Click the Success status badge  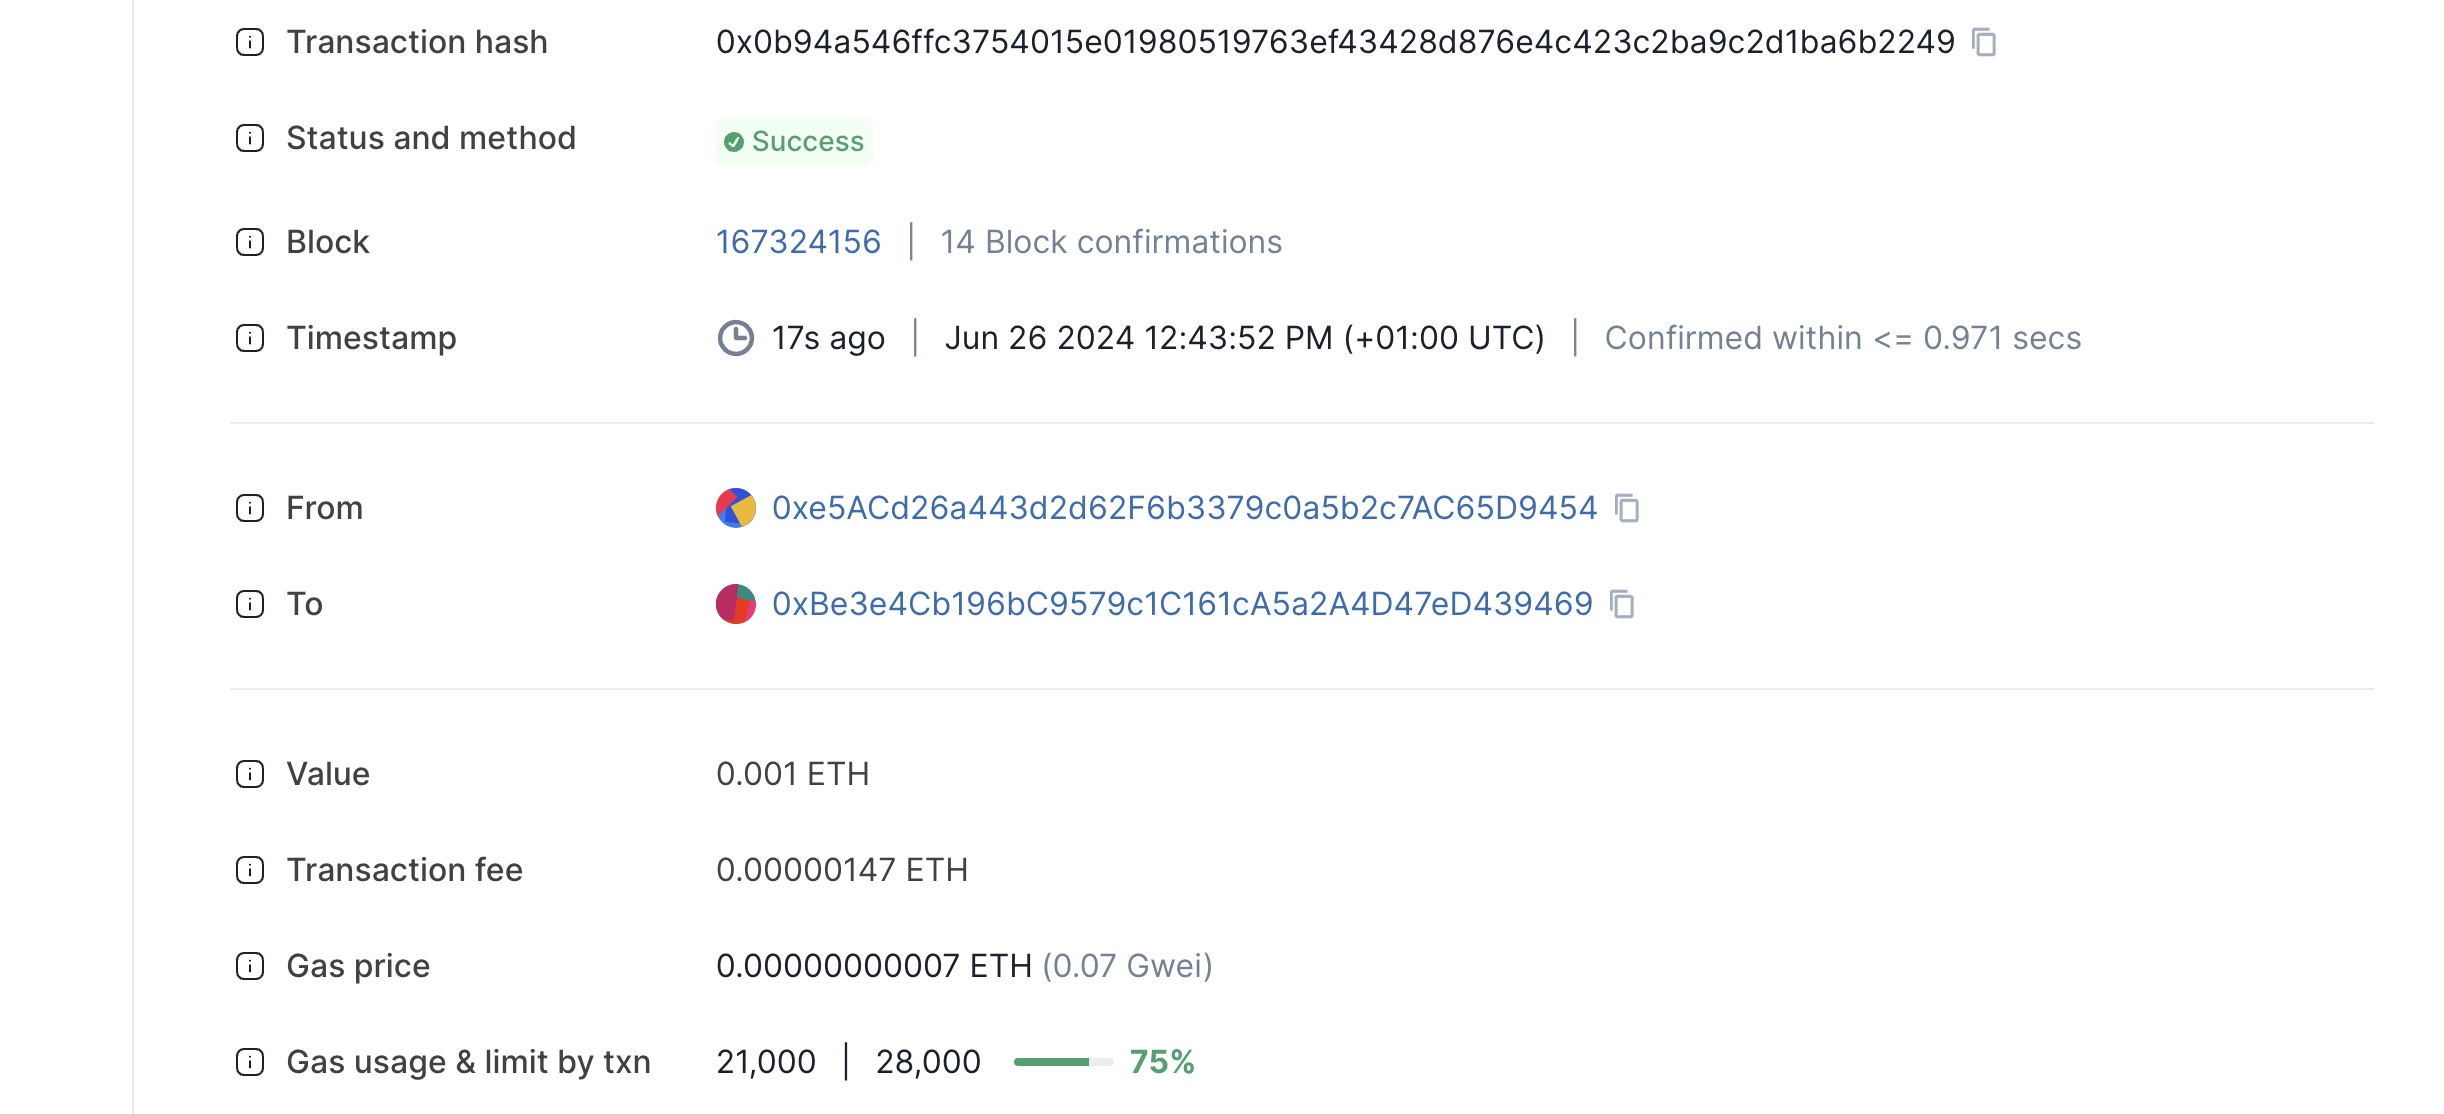(x=794, y=141)
